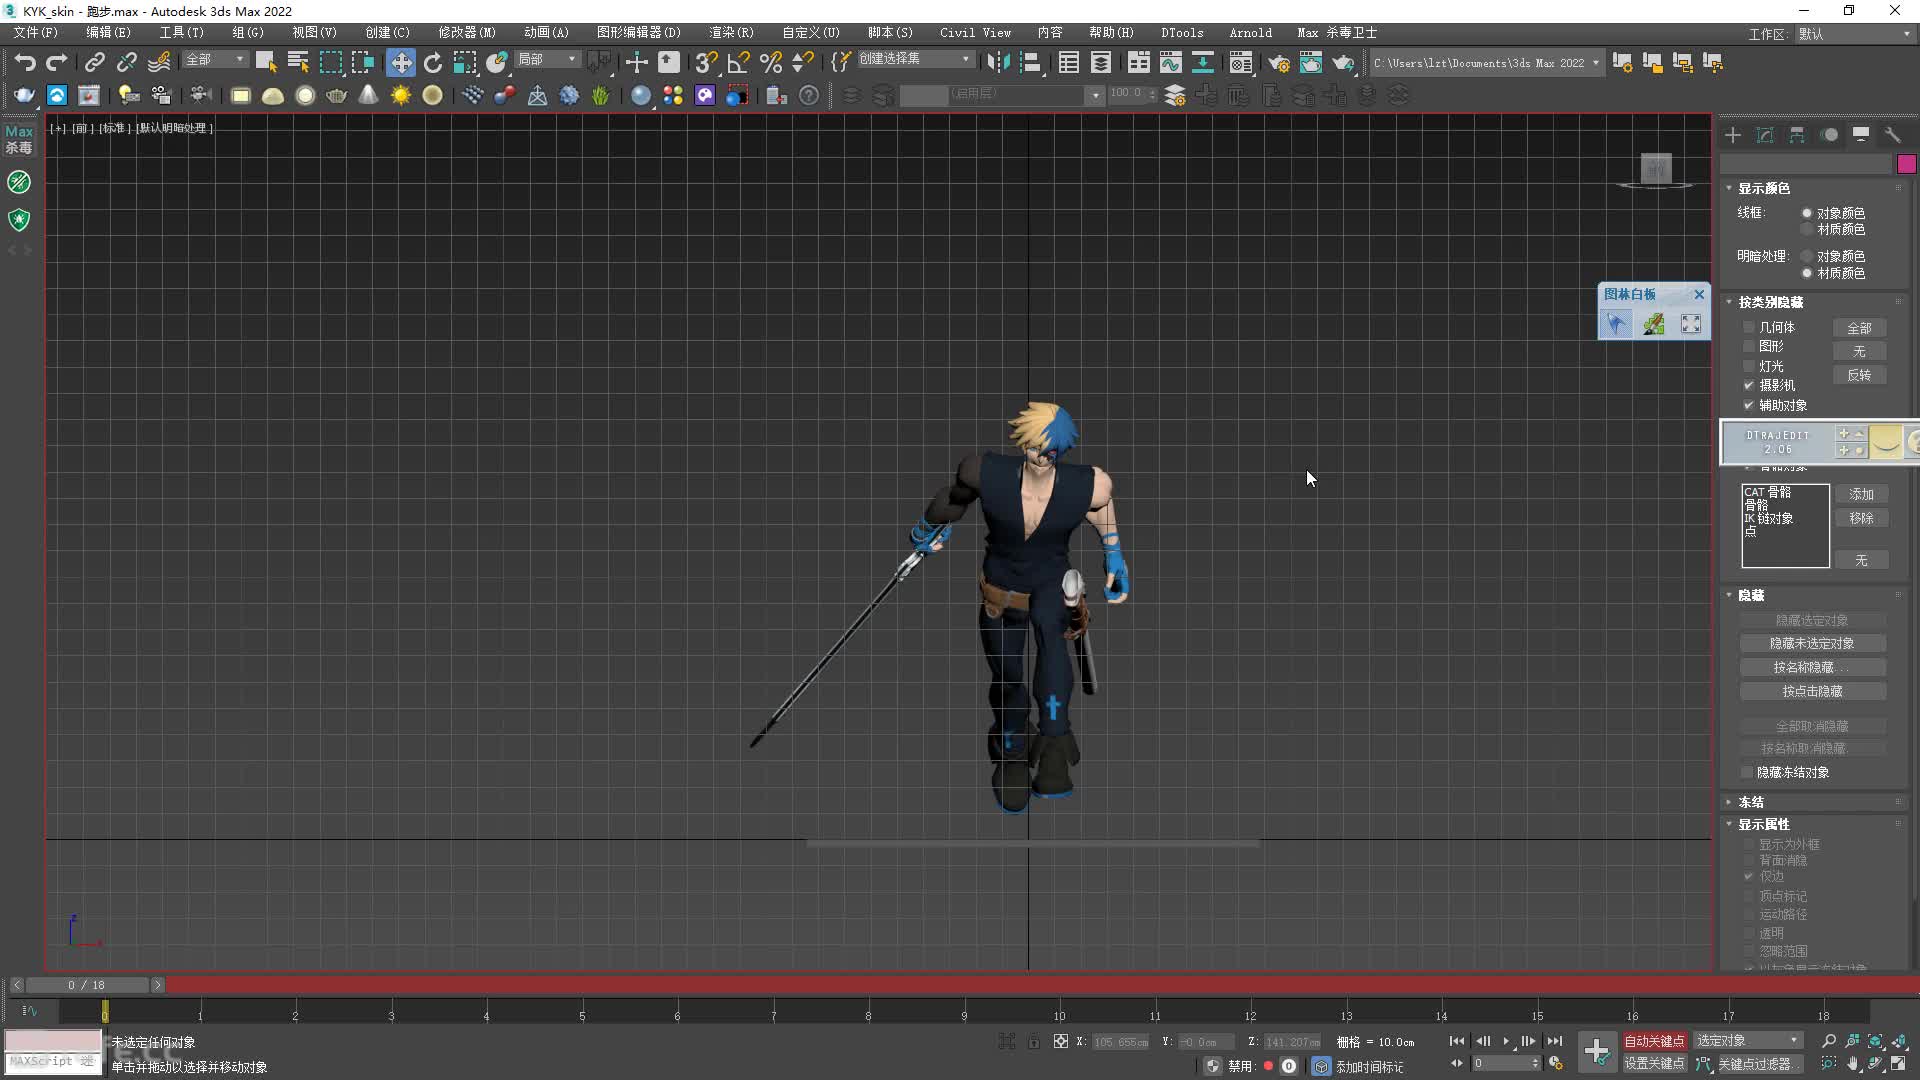Image resolution: width=1920 pixels, height=1080 pixels.
Task: Click the 隐藏未选定对象 button
Action: (x=1812, y=643)
